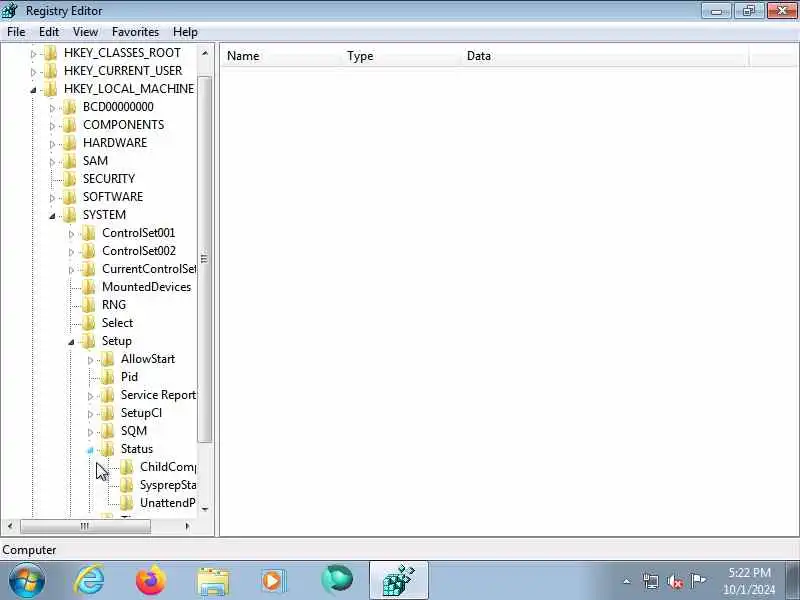
Task: Click the Pid folder icon
Action: [107, 377]
